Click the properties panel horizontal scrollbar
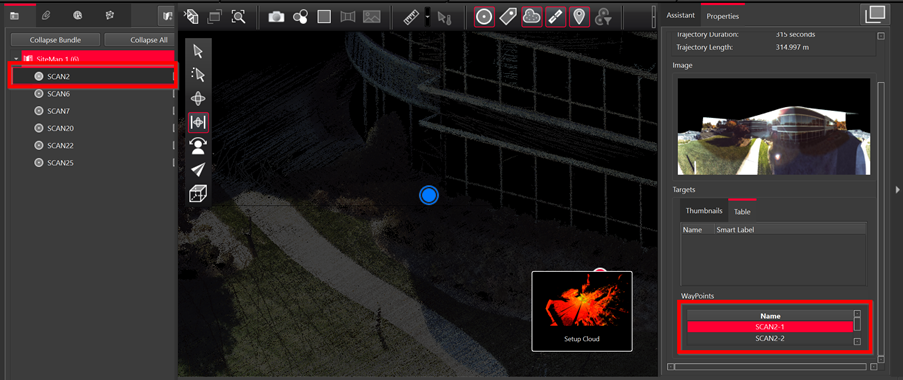The image size is (903, 380). point(770,366)
